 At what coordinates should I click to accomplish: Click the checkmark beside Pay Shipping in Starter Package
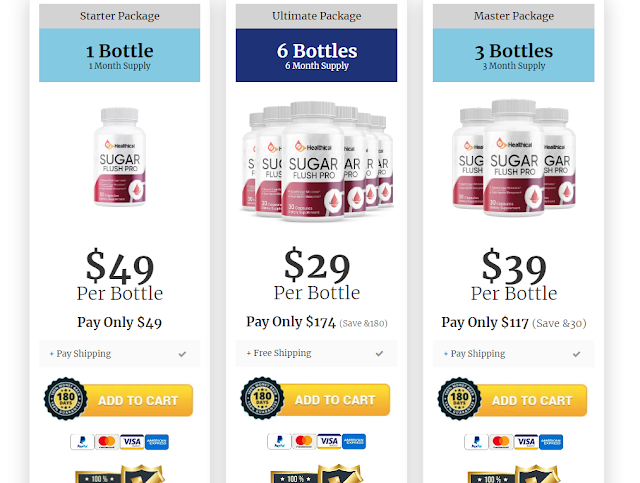pos(182,354)
